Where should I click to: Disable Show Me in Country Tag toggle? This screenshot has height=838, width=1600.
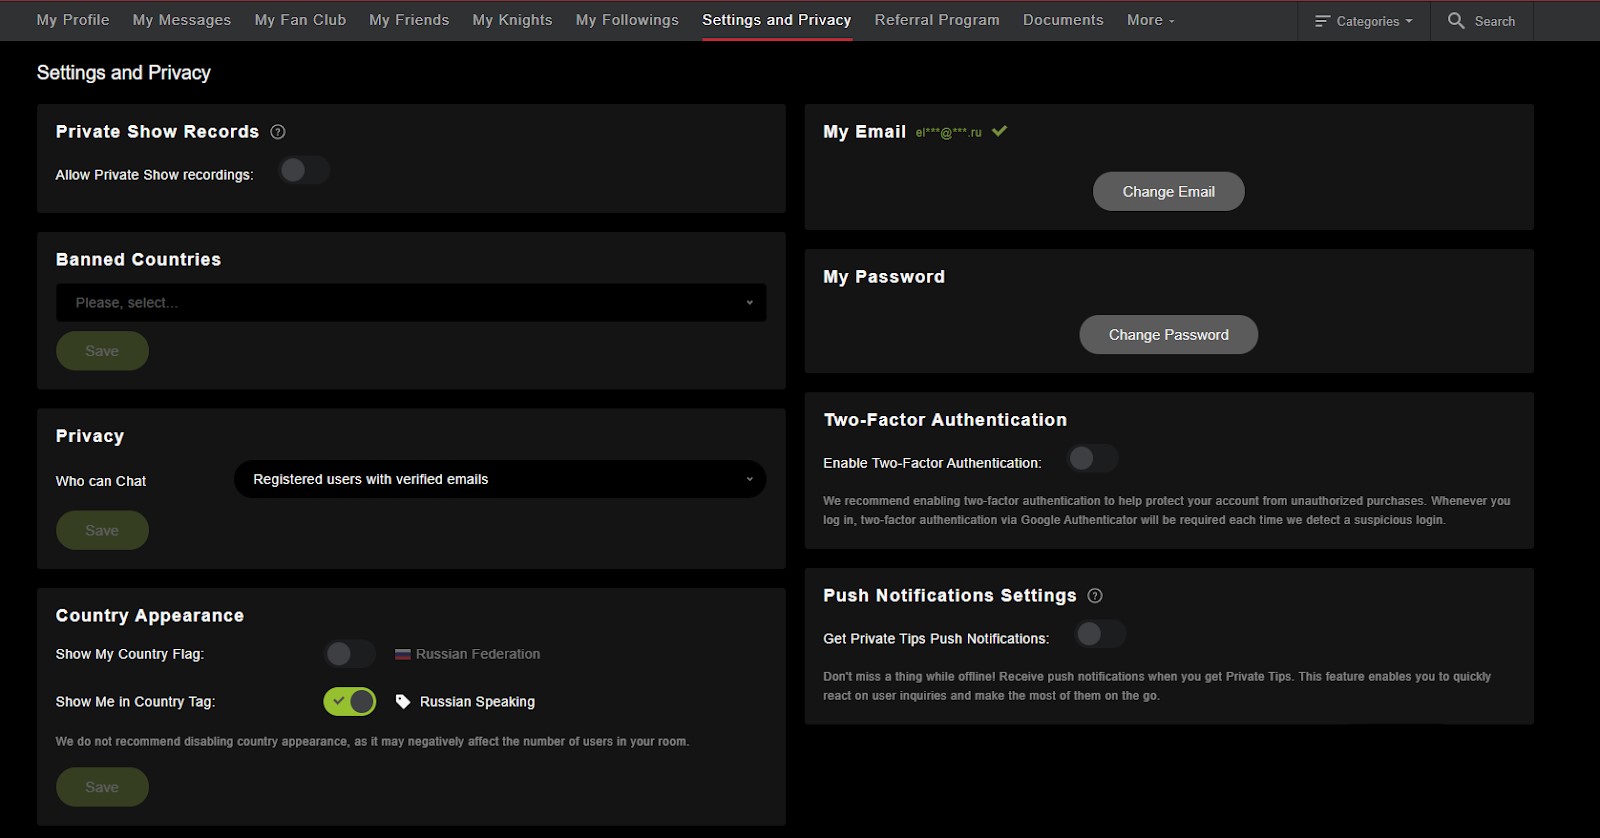pos(350,702)
